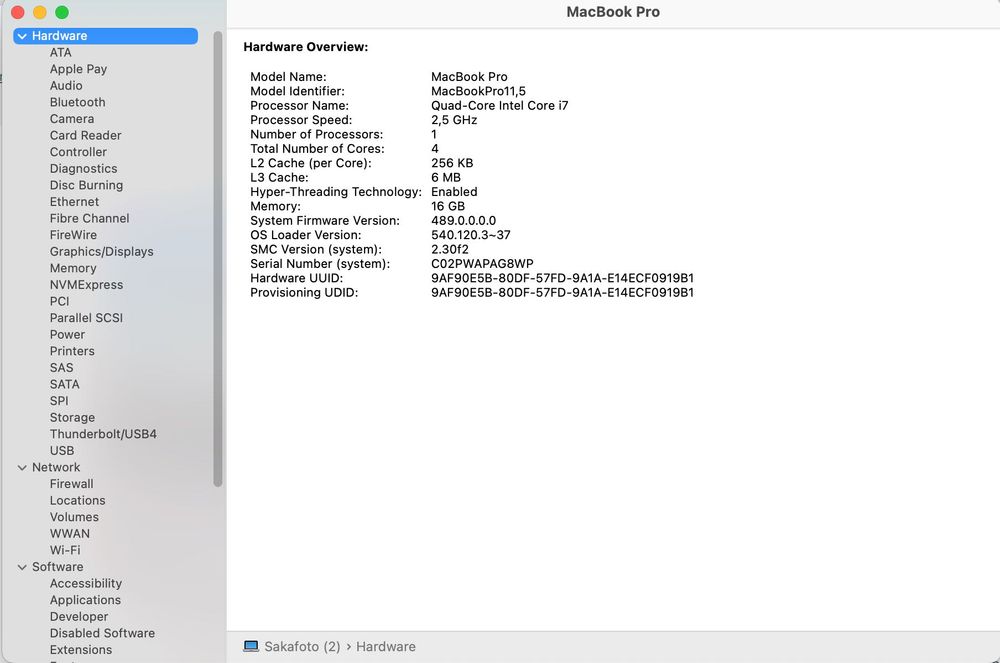Select Locations in the sidebar
This screenshot has width=1000, height=663.
(77, 500)
